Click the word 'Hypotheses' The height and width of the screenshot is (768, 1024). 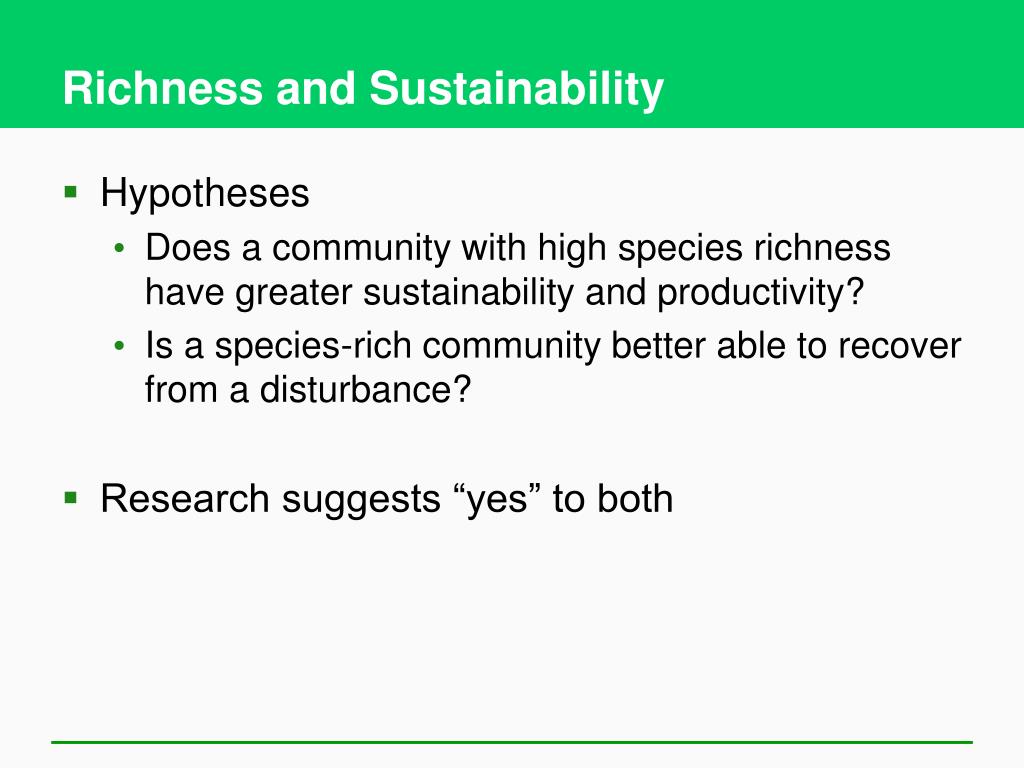[204, 193]
